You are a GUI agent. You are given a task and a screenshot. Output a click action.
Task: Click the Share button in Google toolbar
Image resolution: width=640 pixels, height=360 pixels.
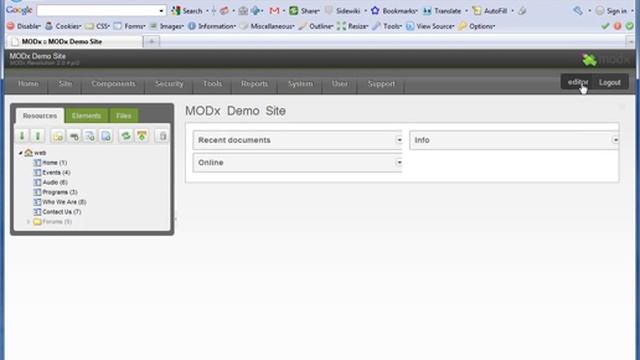coord(304,11)
